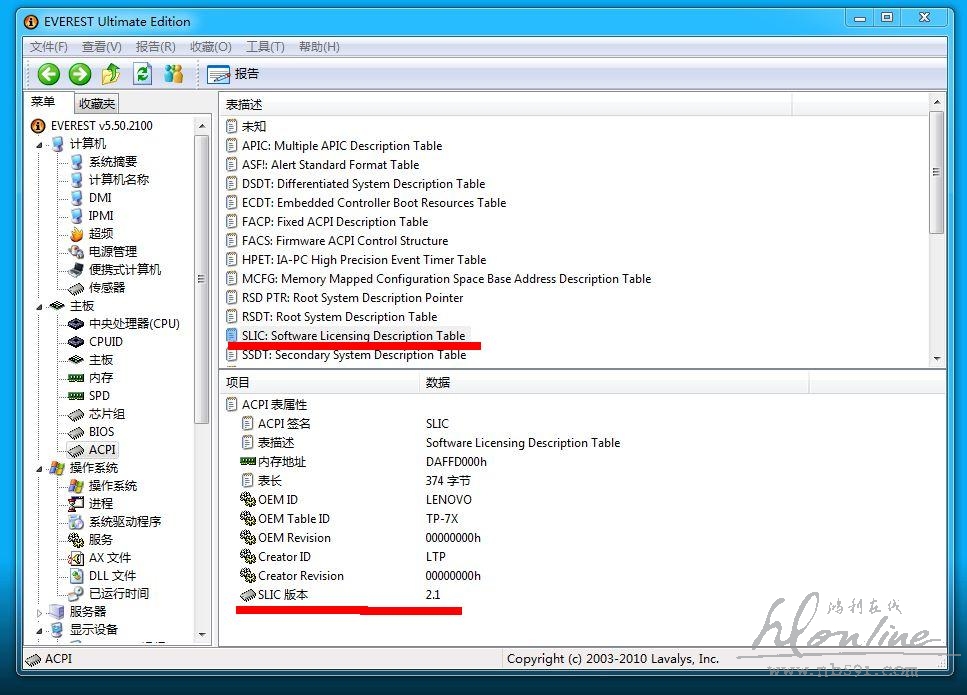Screen dimensions: 967x695
Task: Open the BIOS tree item
Action: click(x=101, y=432)
